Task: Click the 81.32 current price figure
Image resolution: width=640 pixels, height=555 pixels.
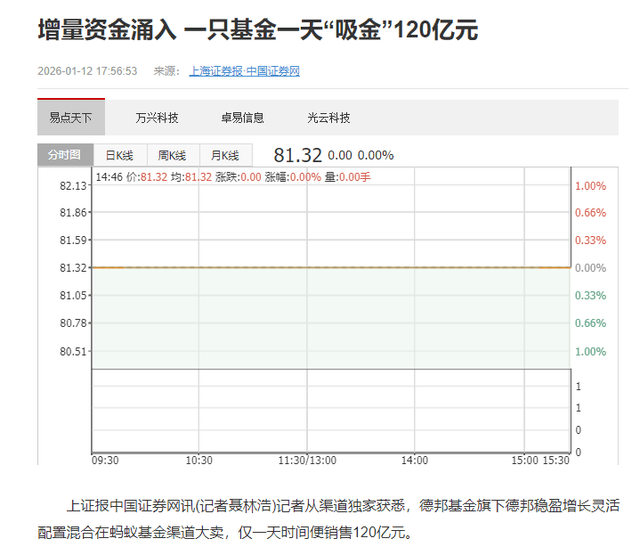Action: (297, 155)
